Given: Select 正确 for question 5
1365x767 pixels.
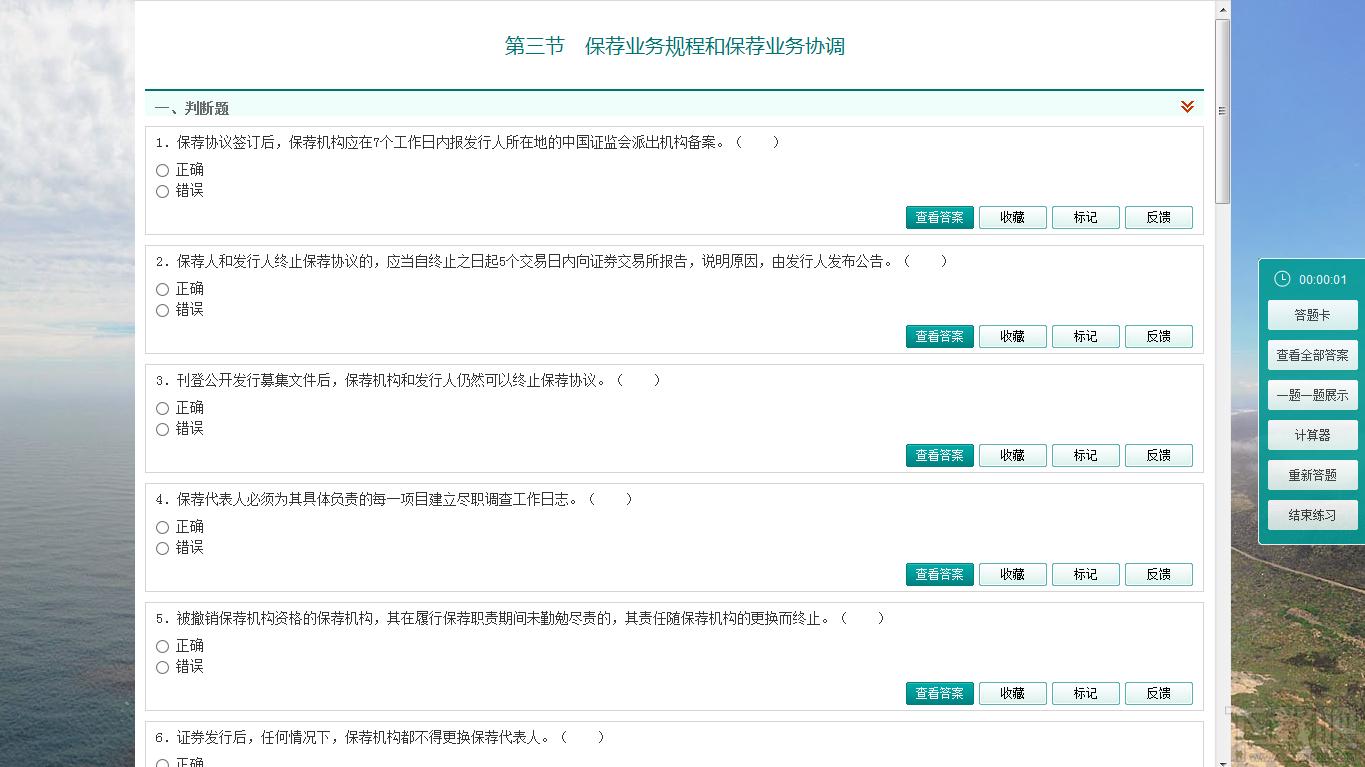Looking at the screenshot, I should (163, 647).
